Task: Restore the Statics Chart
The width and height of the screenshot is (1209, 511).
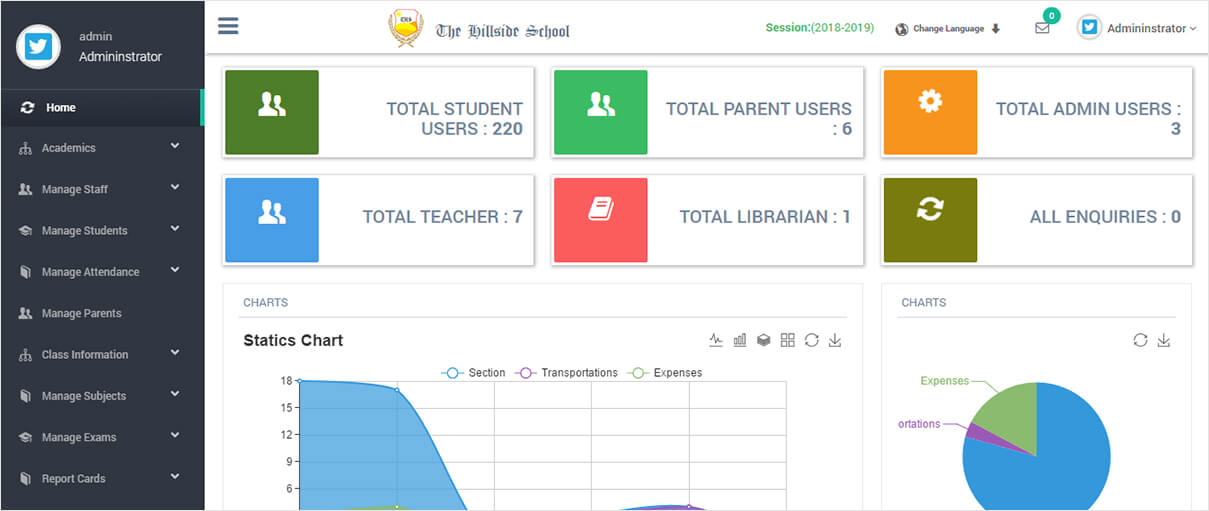Action: point(811,340)
